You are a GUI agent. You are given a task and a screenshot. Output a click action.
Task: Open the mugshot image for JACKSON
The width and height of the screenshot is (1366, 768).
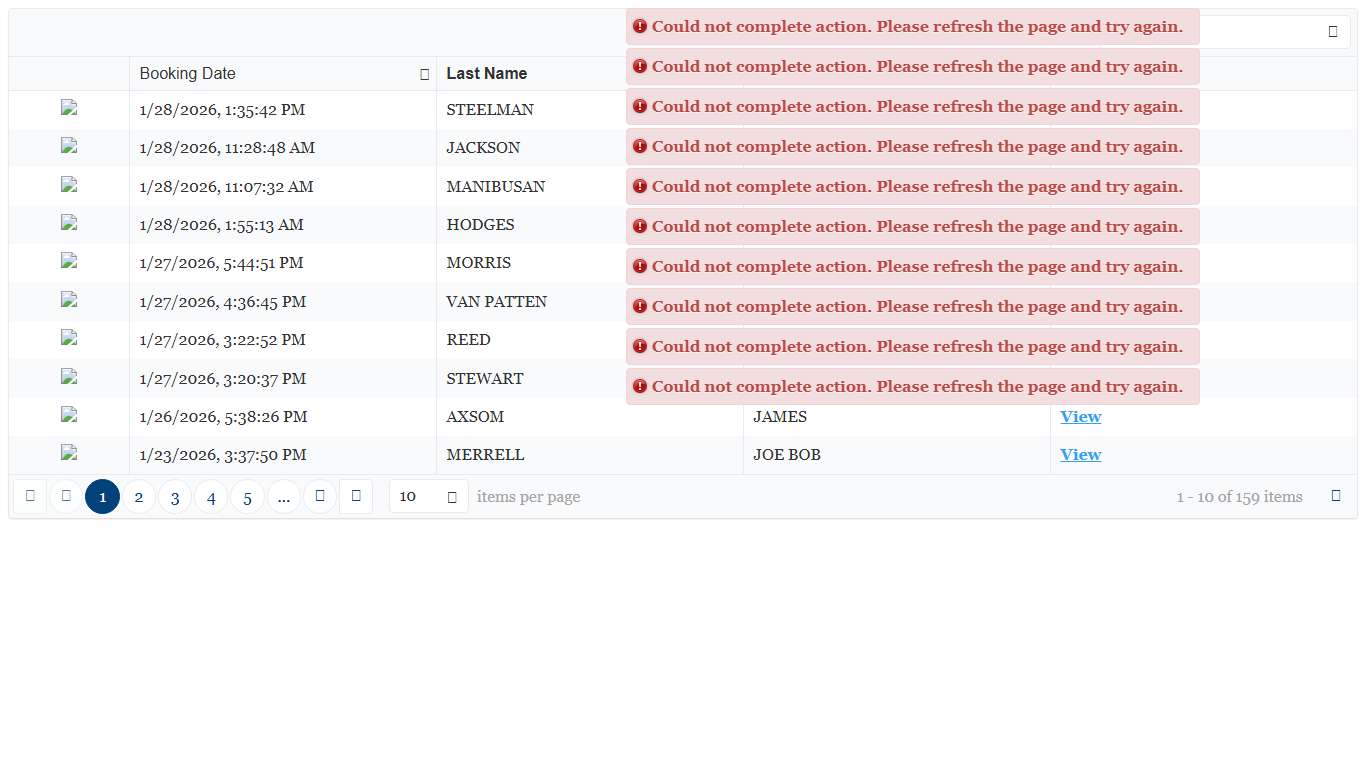[x=69, y=147]
